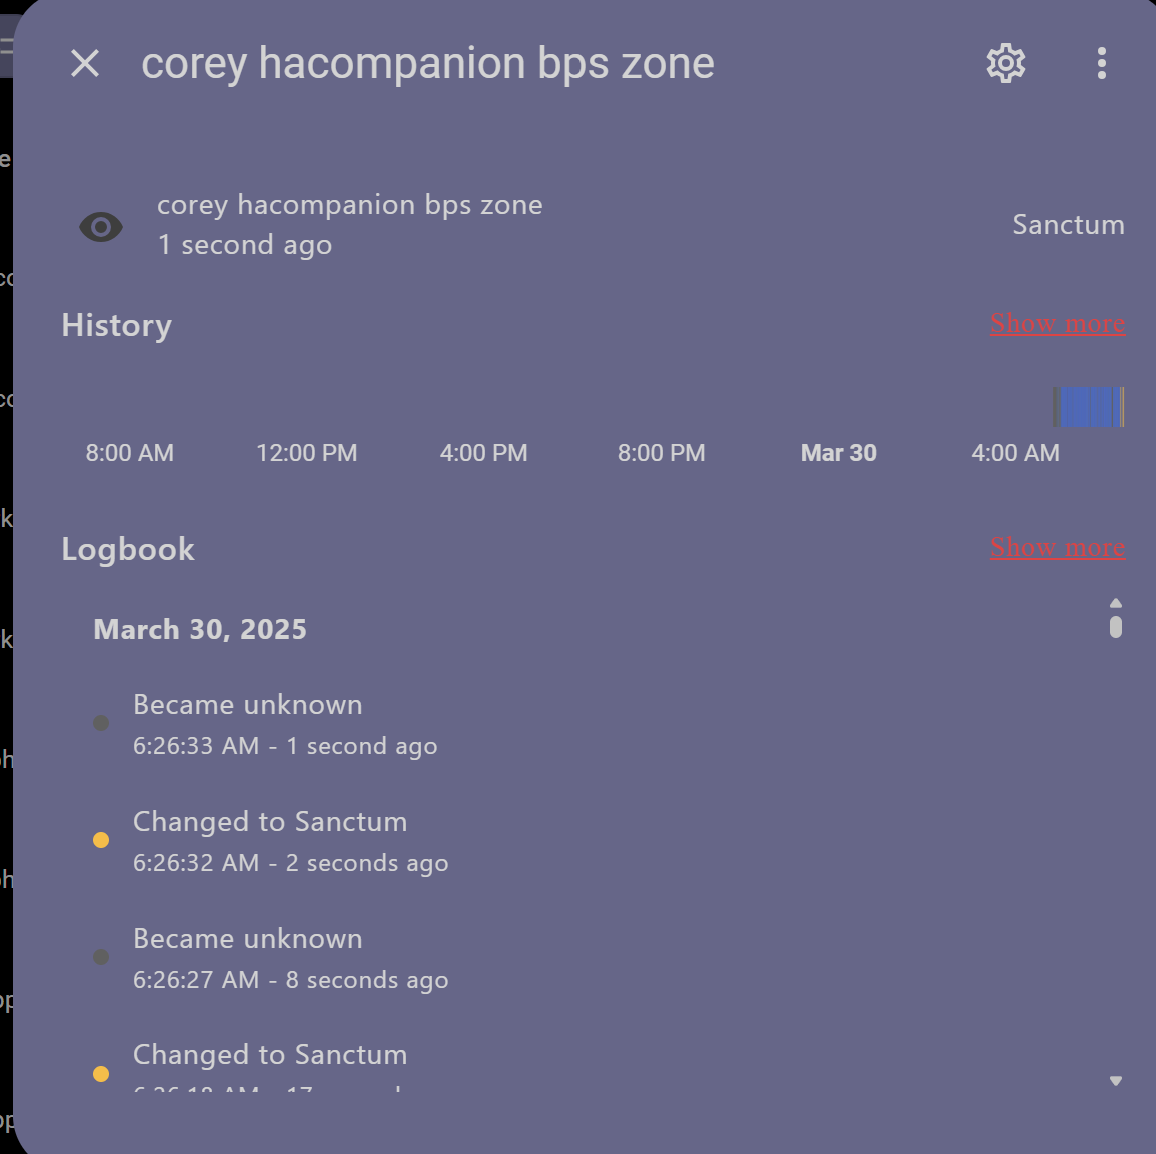Click the Mar 30 timeline label
Viewport: 1156px width, 1154px height.
click(838, 453)
